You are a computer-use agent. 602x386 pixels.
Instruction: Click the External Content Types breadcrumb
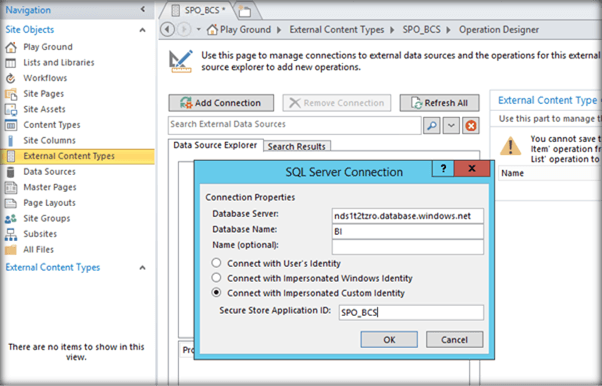coord(337,30)
